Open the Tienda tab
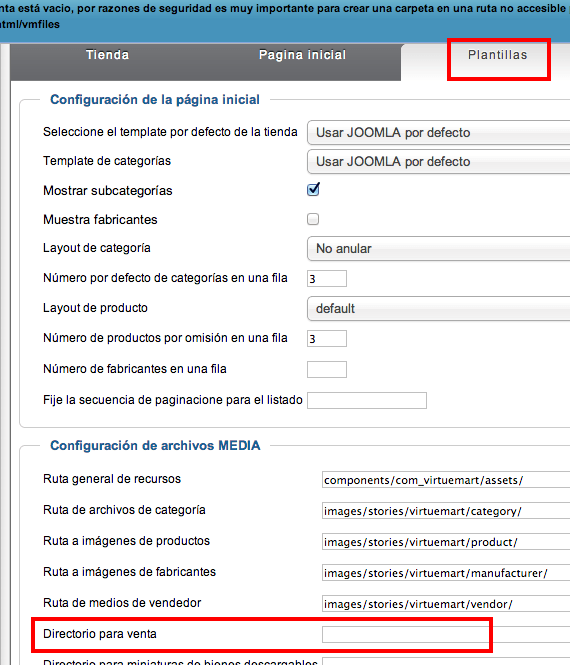 pos(107,55)
